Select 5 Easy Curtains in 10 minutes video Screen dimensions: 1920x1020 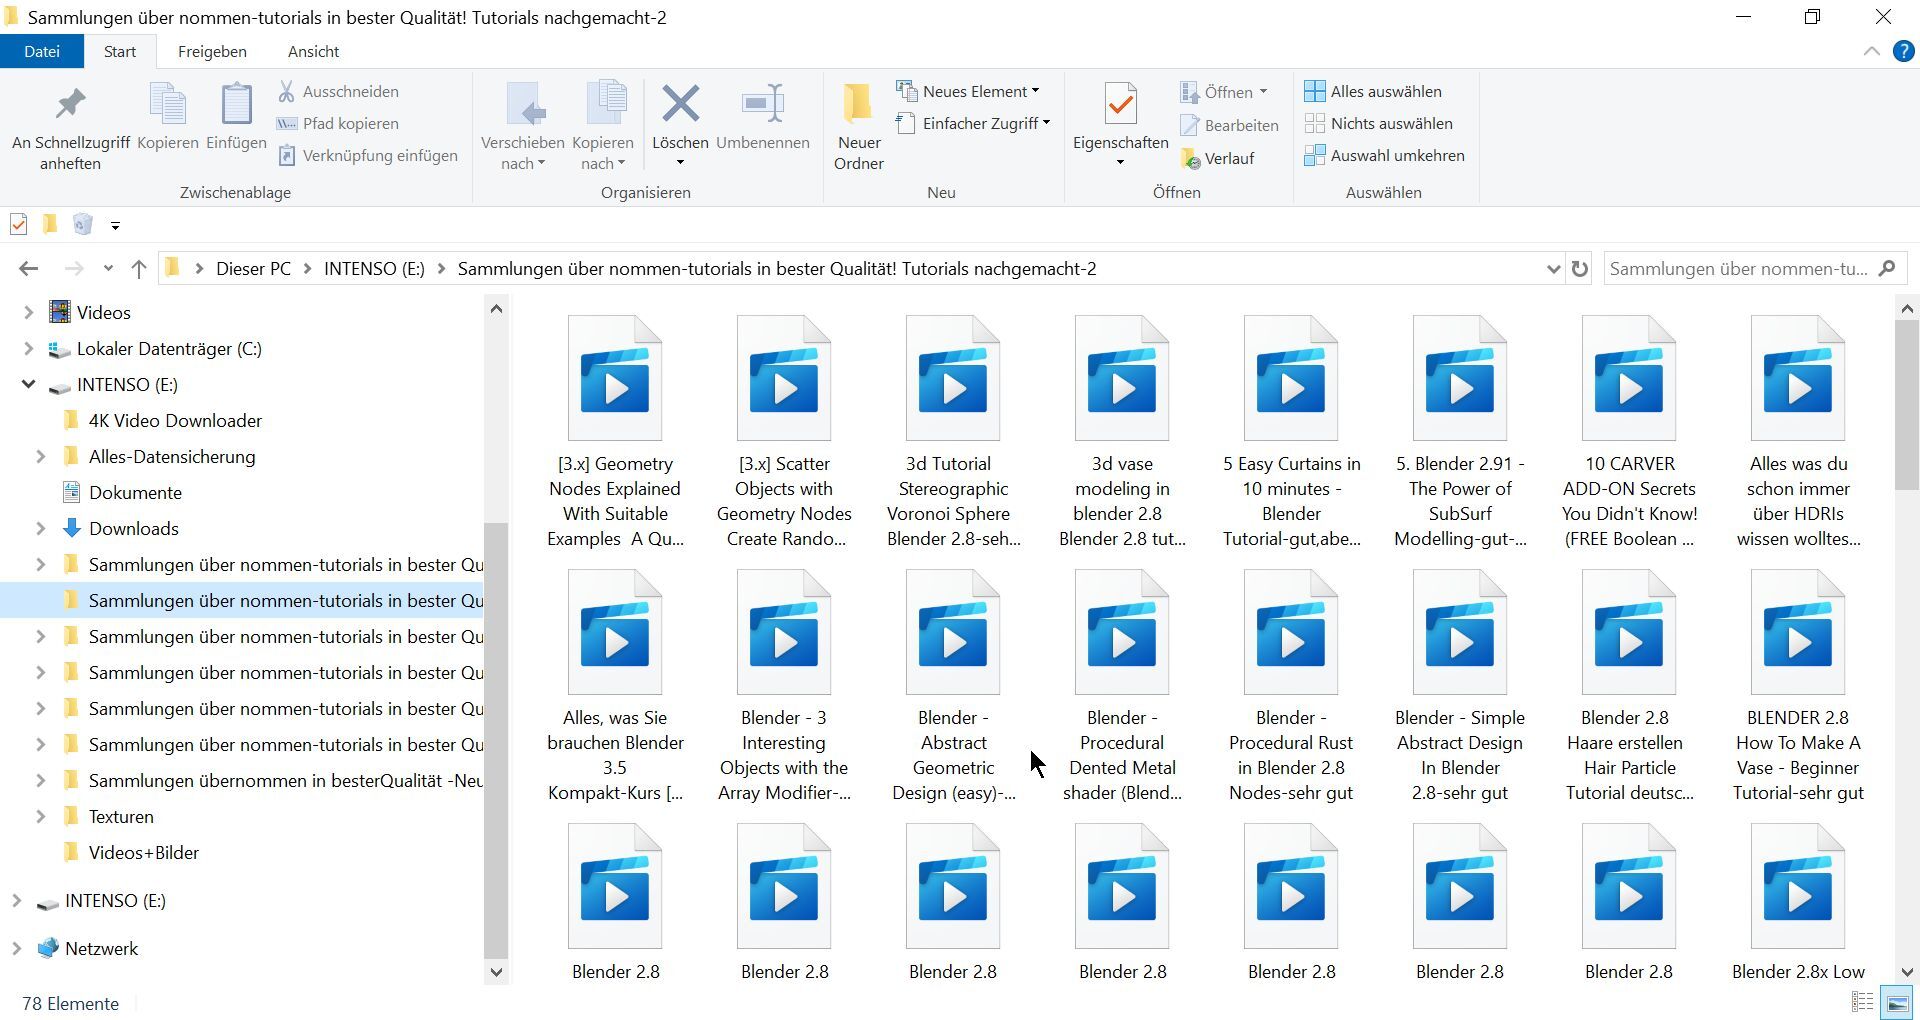pos(1291,432)
